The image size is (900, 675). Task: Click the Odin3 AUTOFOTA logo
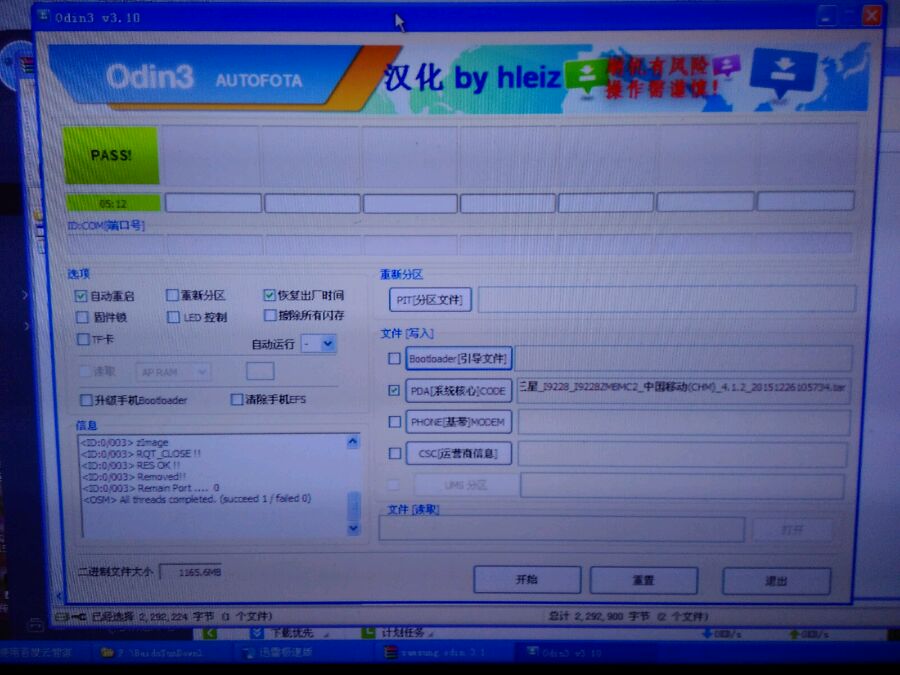coord(204,77)
